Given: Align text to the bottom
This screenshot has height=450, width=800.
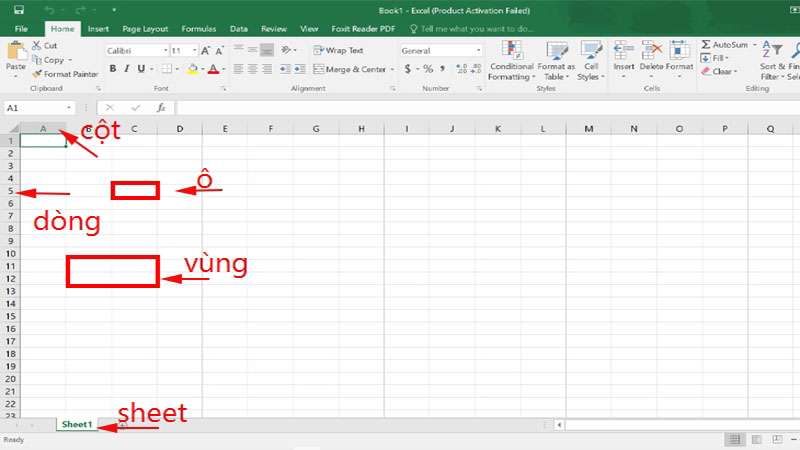Looking at the screenshot, I should click(x=267, y=49).
